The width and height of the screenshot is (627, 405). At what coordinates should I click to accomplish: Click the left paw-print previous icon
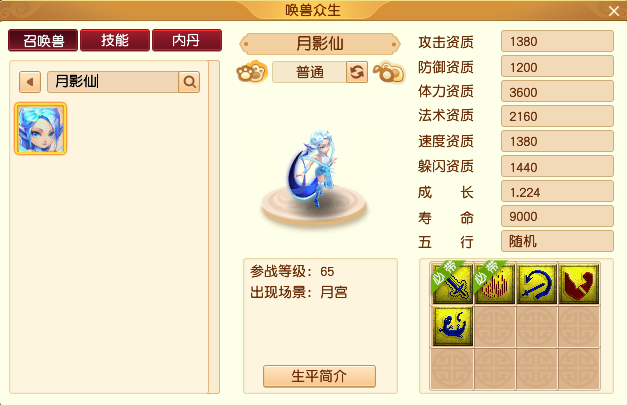click(x=252, y=72)
